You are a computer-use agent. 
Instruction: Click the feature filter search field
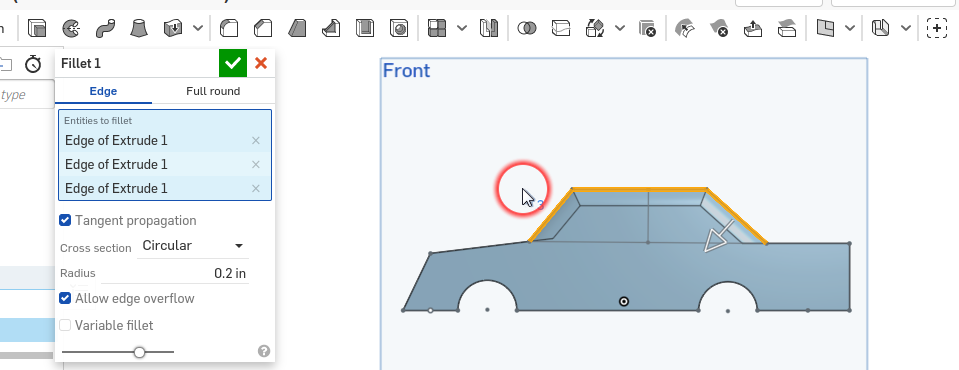(27, 95)
